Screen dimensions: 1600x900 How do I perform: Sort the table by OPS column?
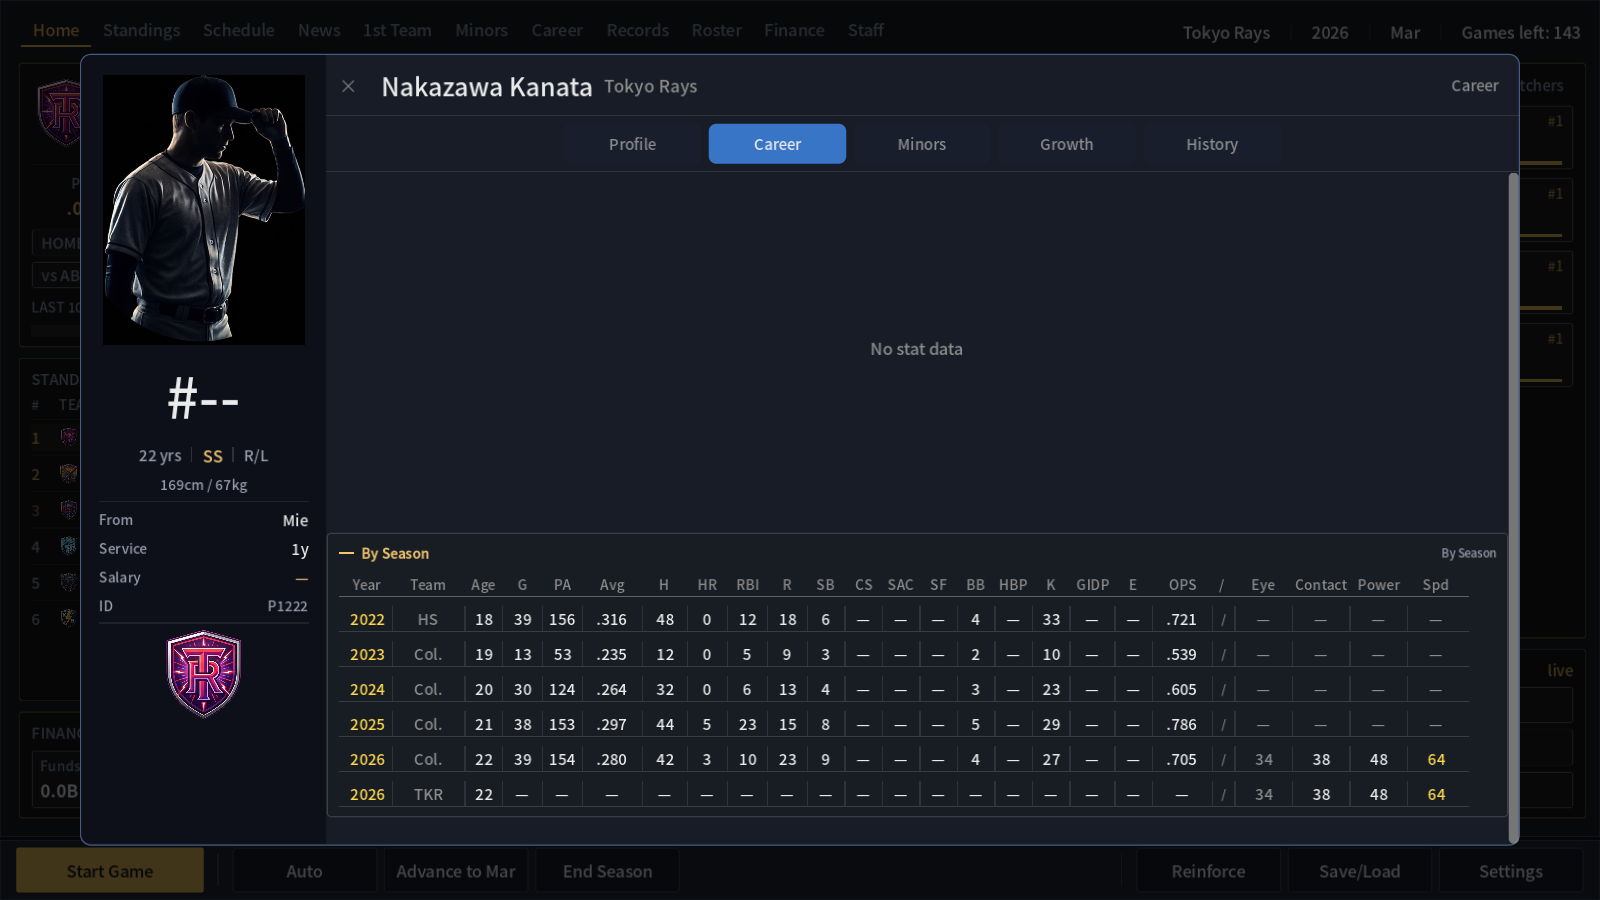point(1182,585)
